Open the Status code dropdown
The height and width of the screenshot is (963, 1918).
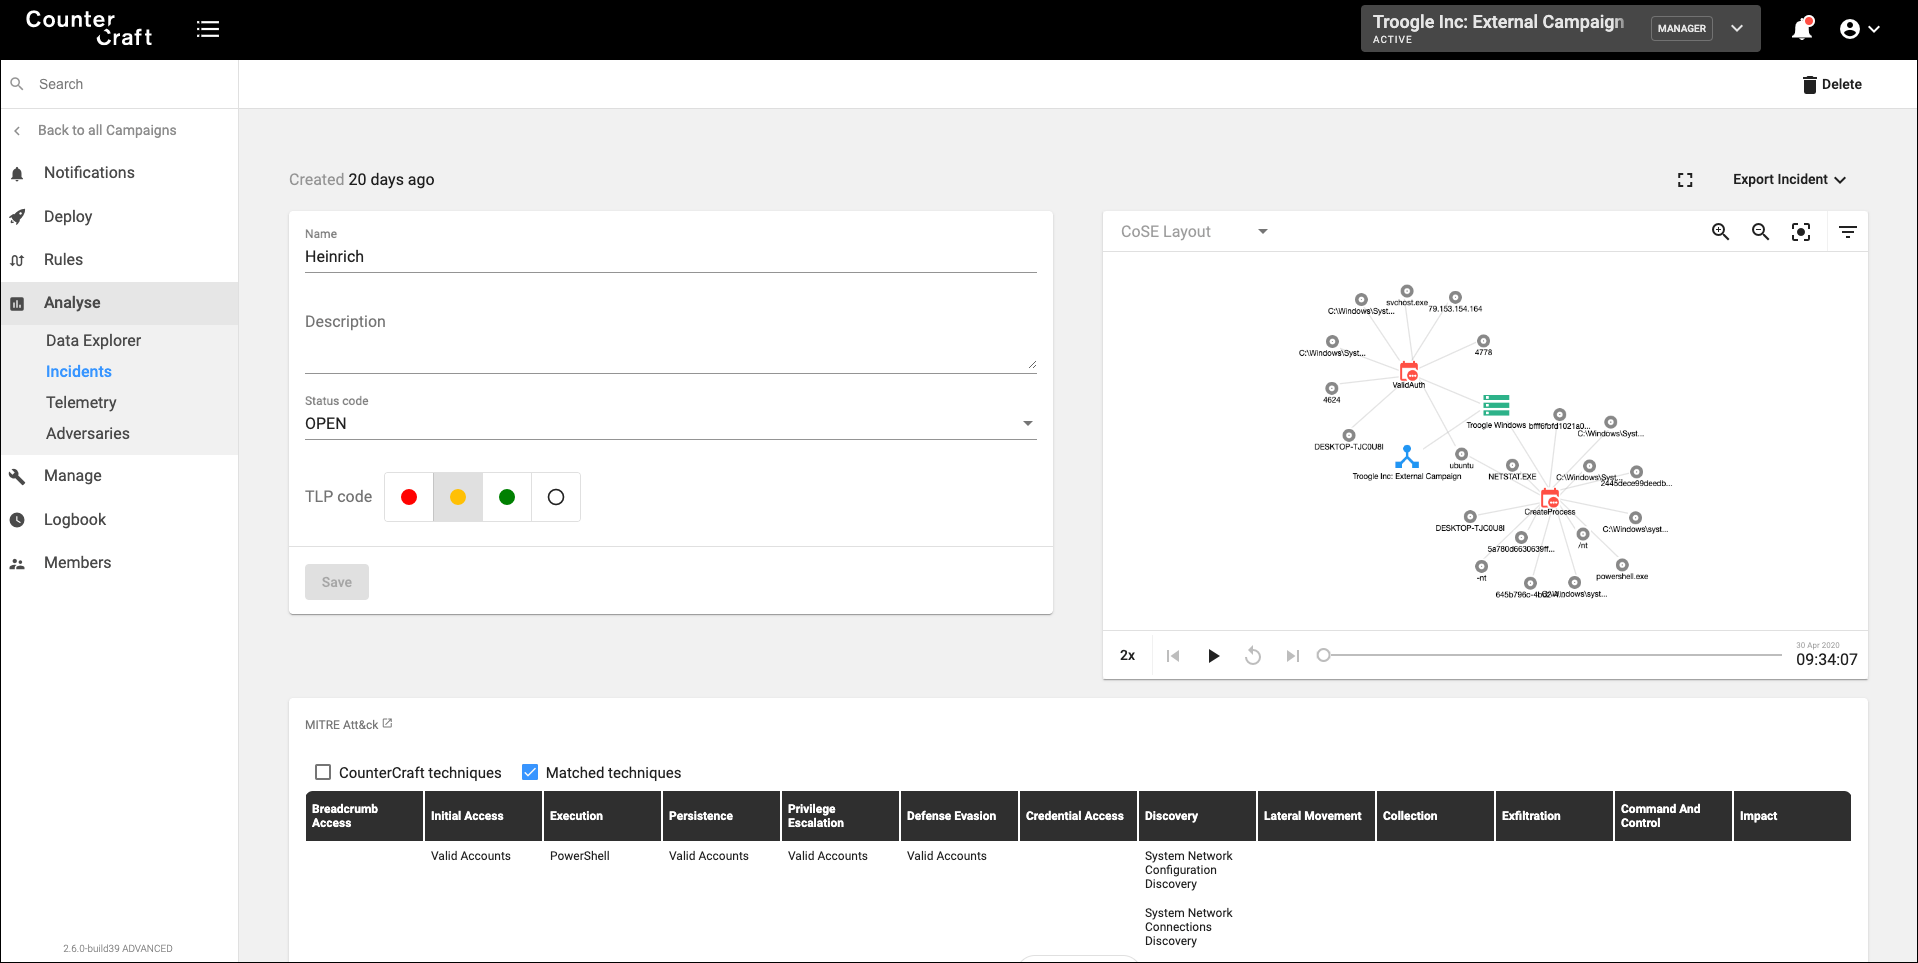coord(670,424)
